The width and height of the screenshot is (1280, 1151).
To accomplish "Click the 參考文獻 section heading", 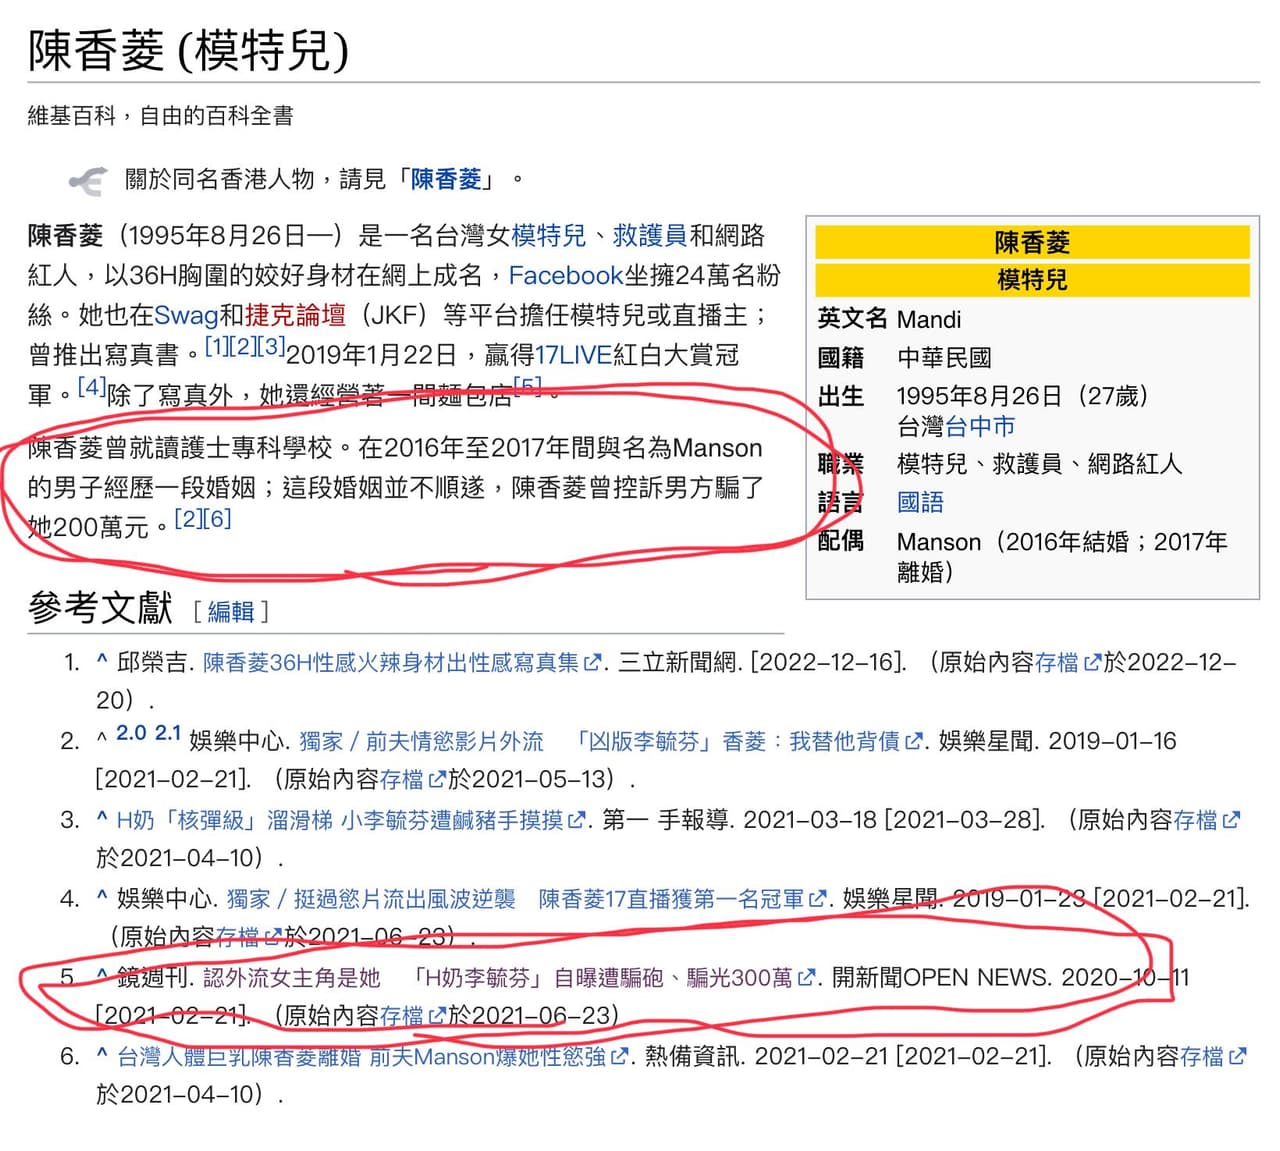I will [x=100, y=607].
